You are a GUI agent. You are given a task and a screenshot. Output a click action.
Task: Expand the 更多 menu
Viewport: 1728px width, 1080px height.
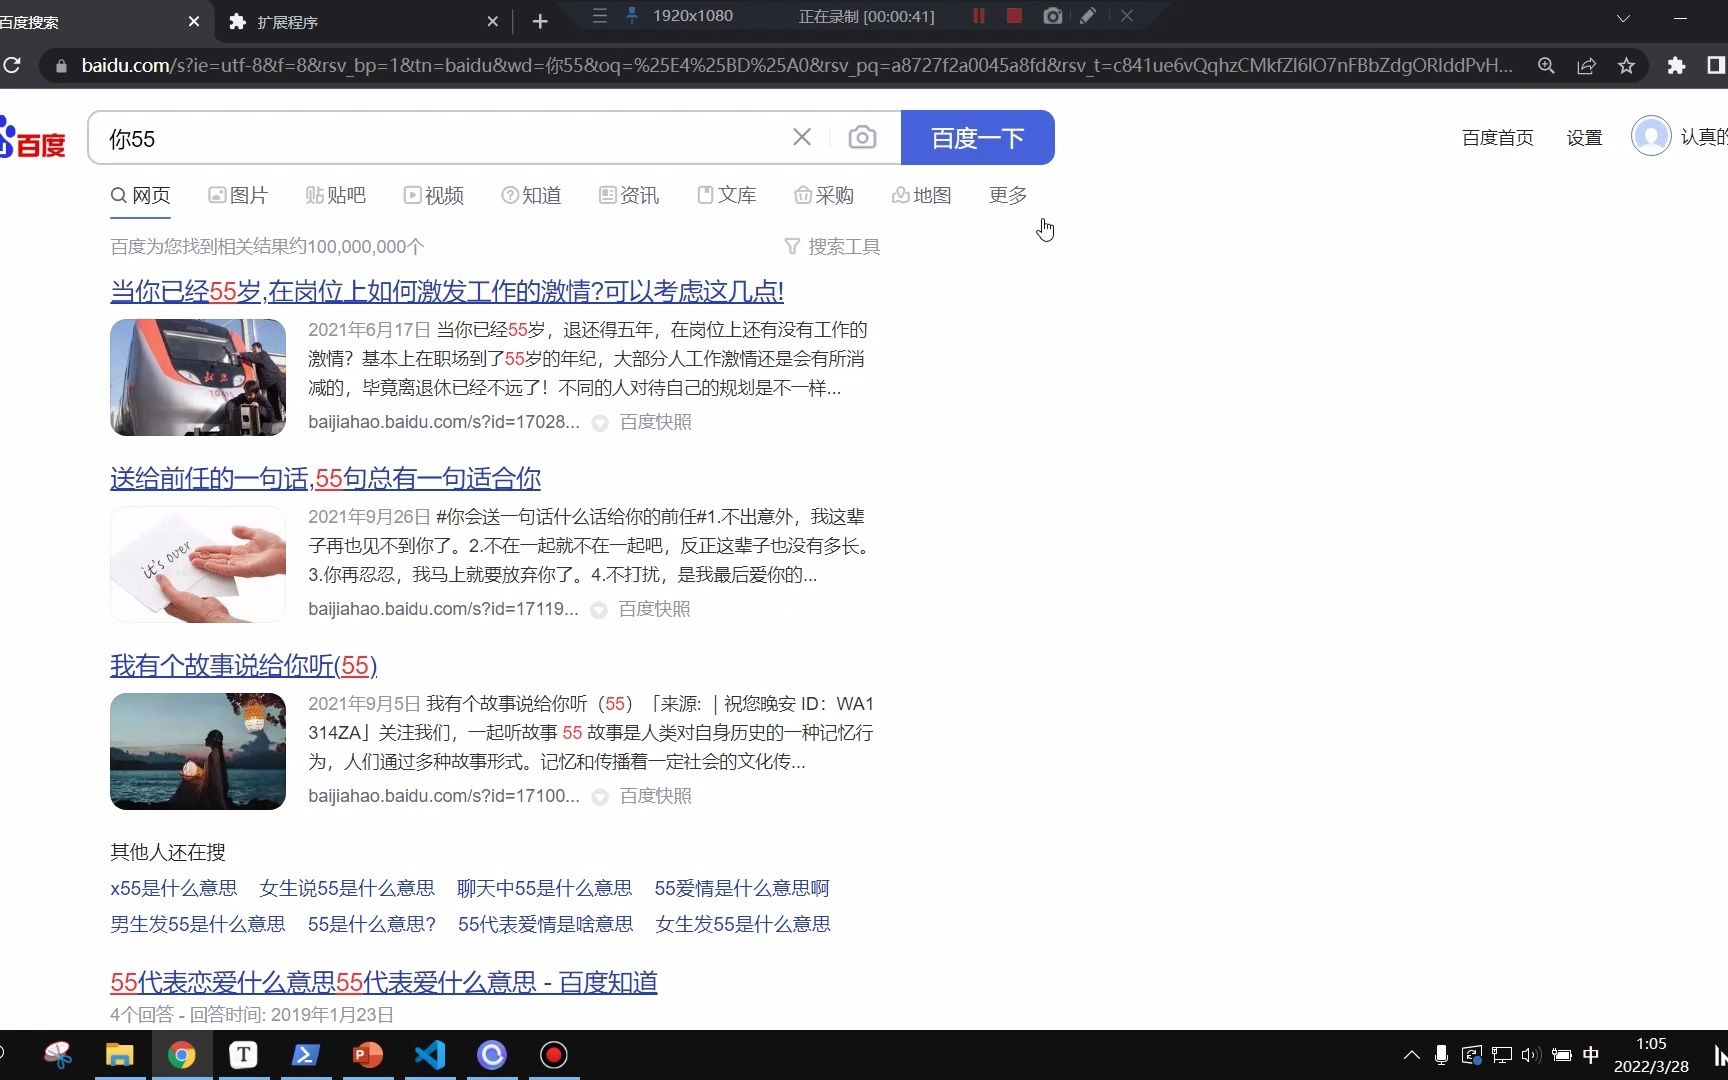click(1008, 195)
